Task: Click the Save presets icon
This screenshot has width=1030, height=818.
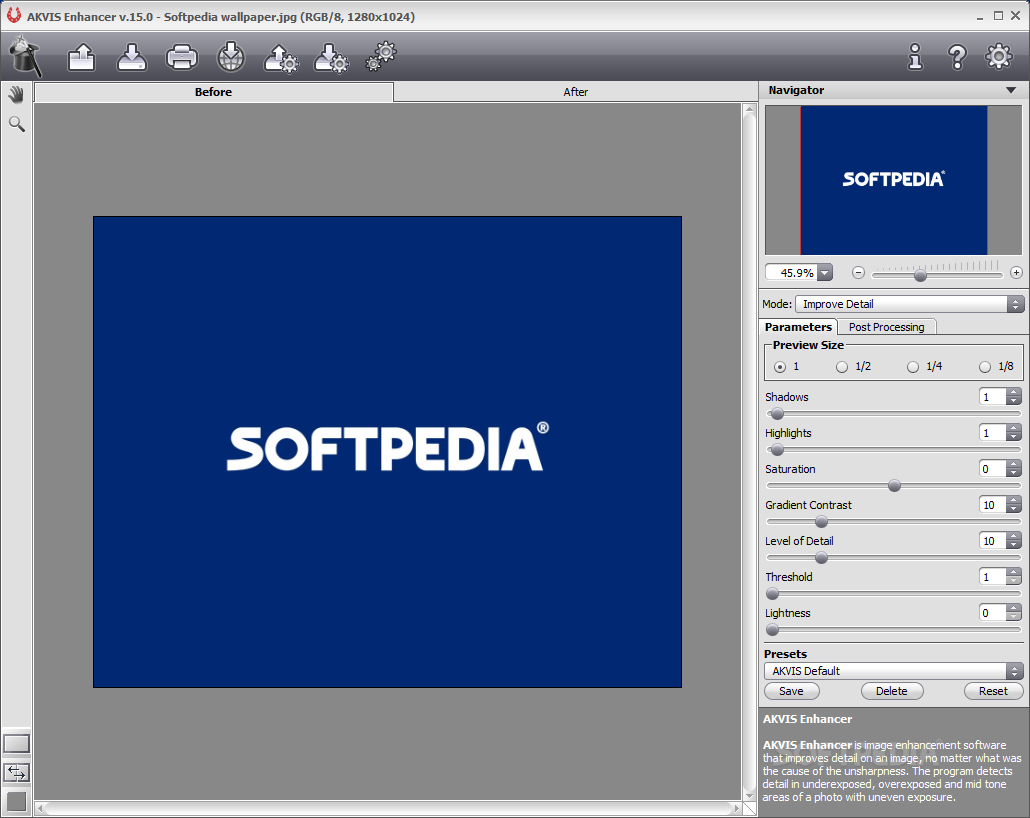Action: tap(331, 58)
